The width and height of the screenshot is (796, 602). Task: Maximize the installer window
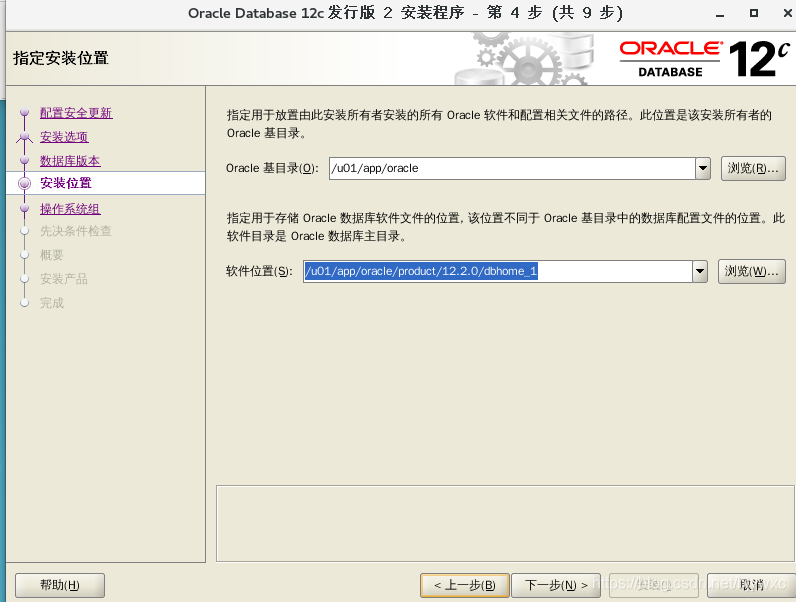(754, 13)
